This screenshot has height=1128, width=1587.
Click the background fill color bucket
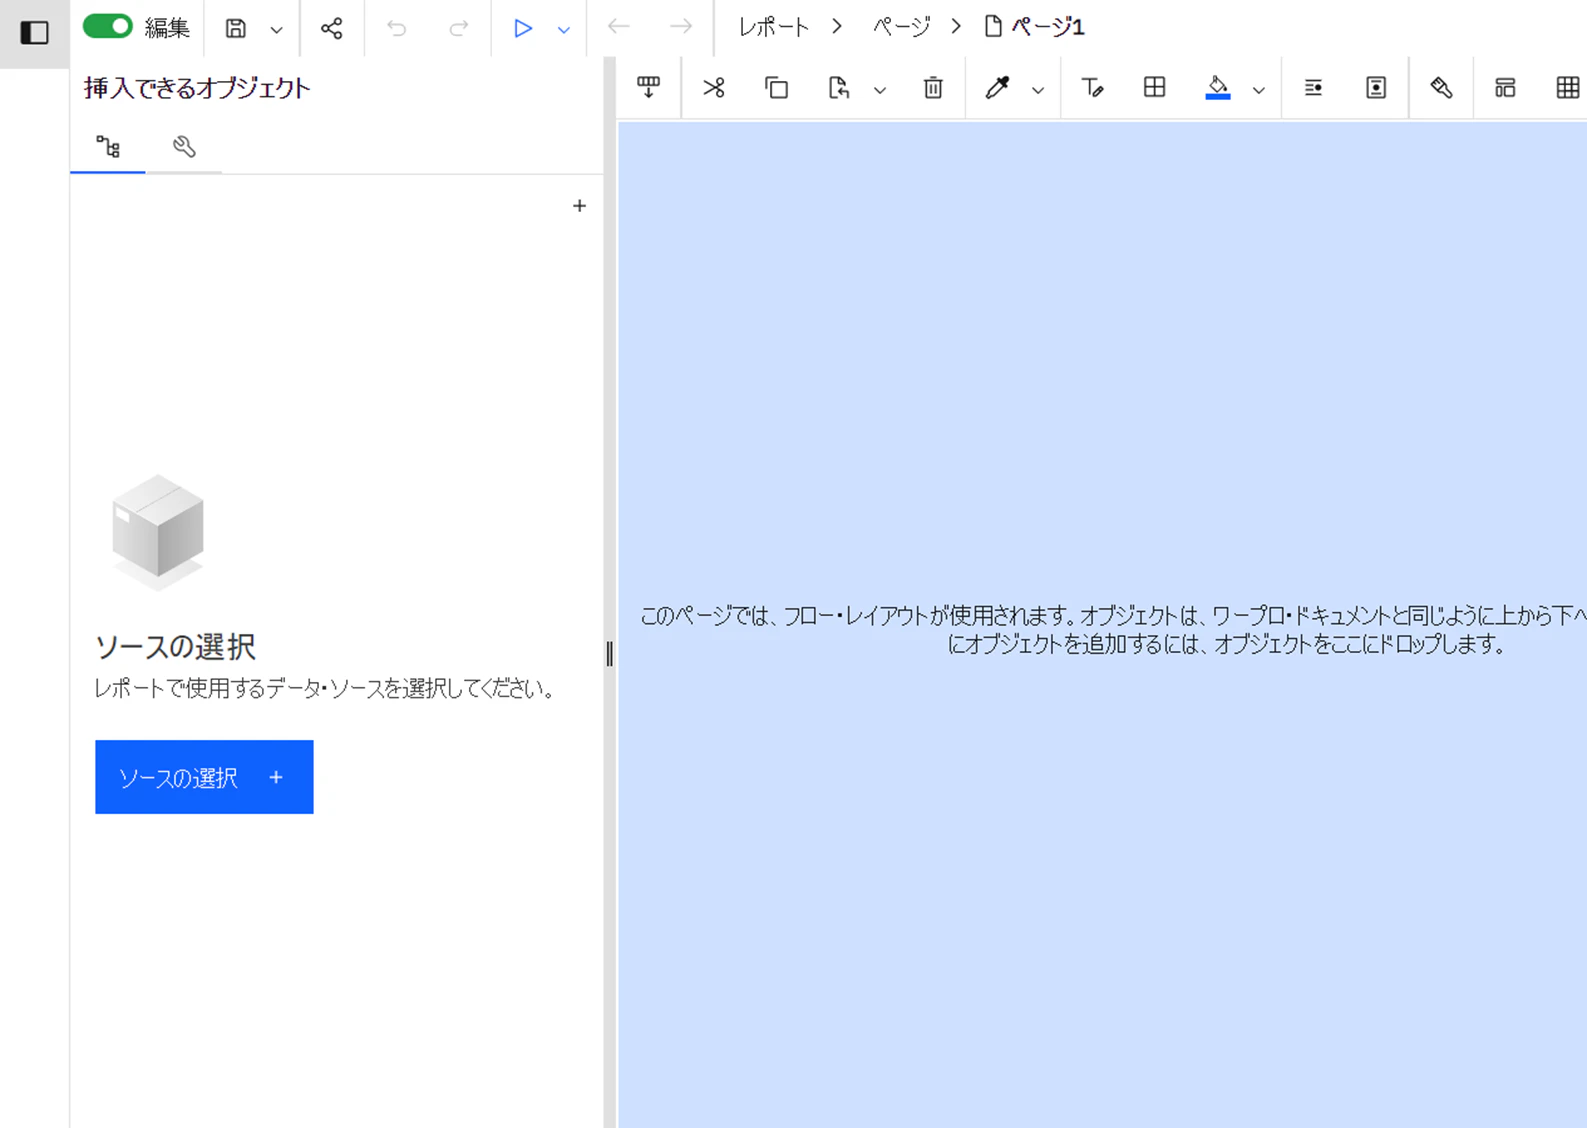[x=1218, y=88]
